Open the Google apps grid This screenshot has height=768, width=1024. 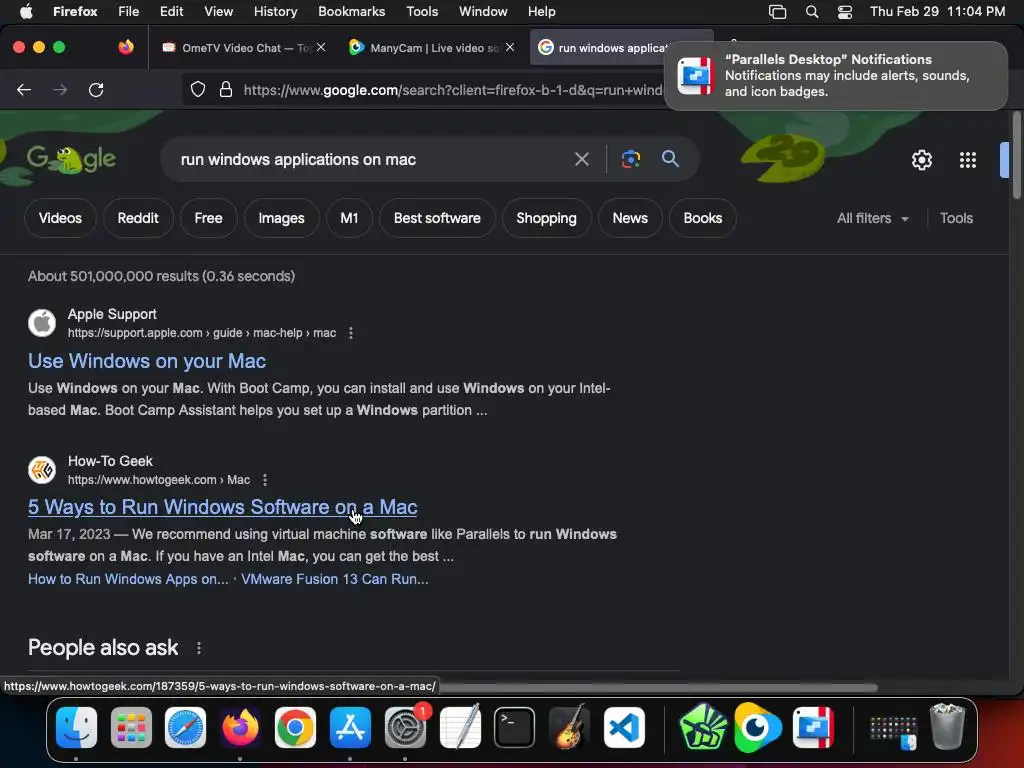pos(967,160)
